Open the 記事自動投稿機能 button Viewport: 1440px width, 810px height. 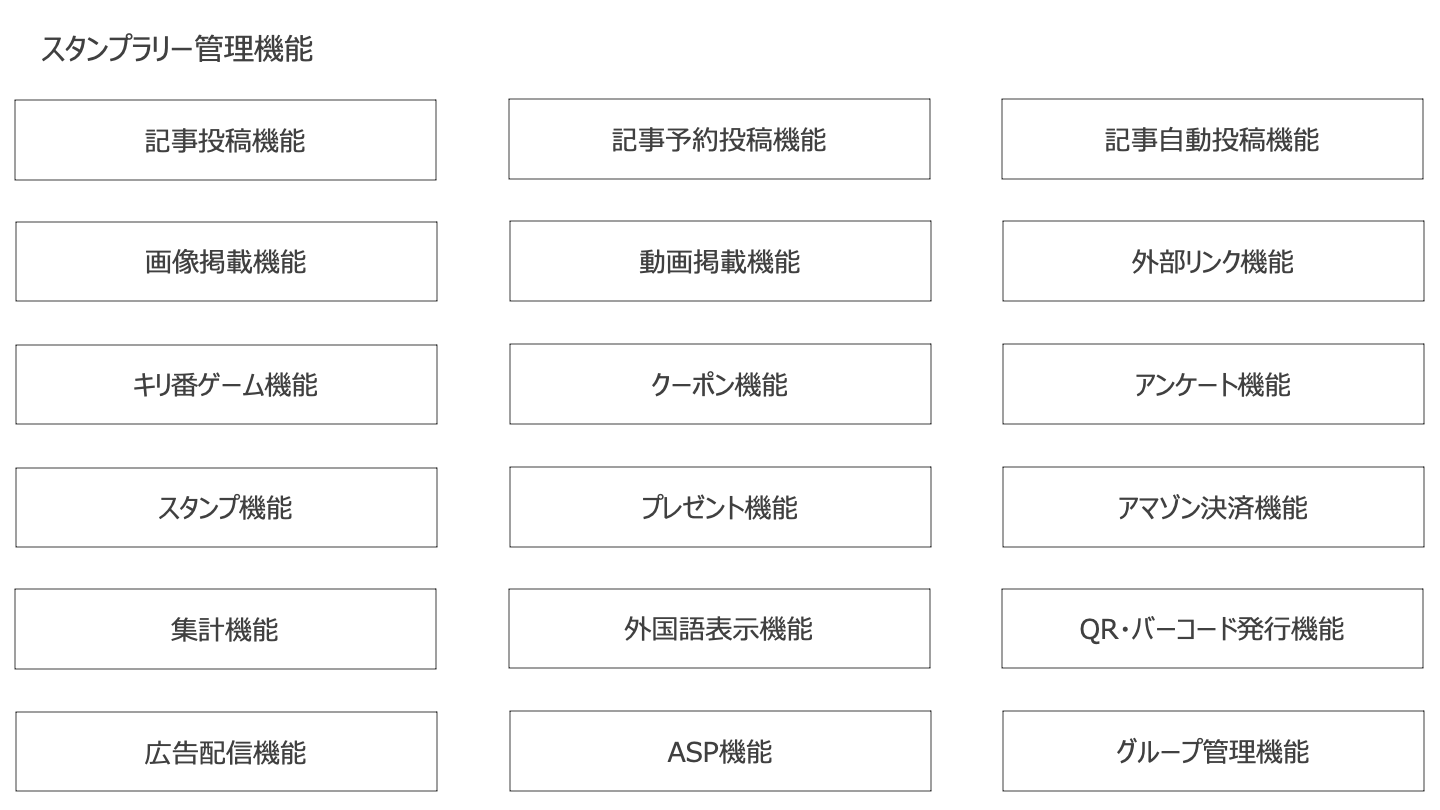pyautogui.click(x=1212, y=139)
